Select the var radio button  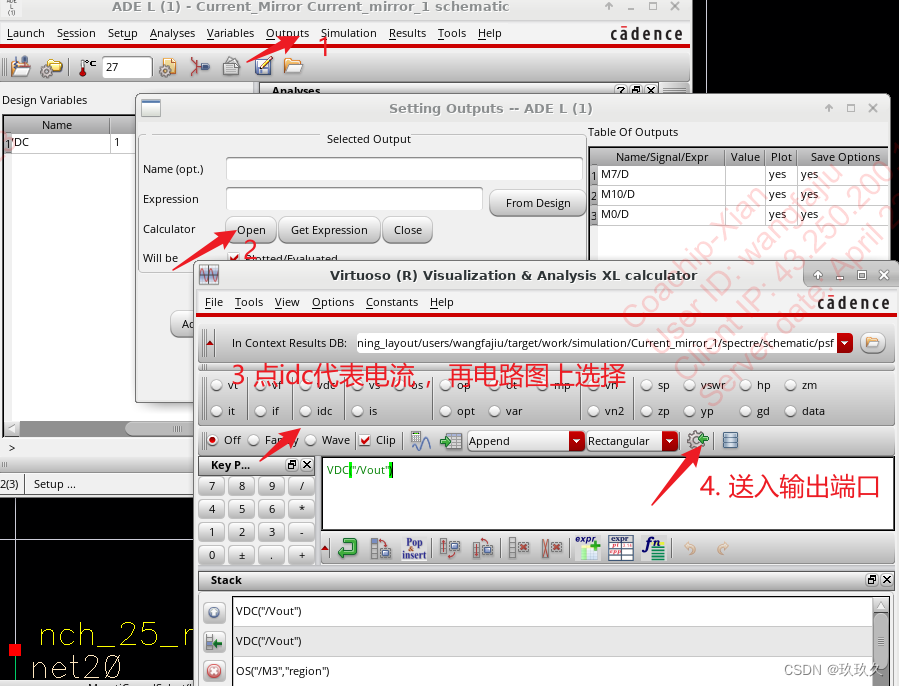point(494,411)
